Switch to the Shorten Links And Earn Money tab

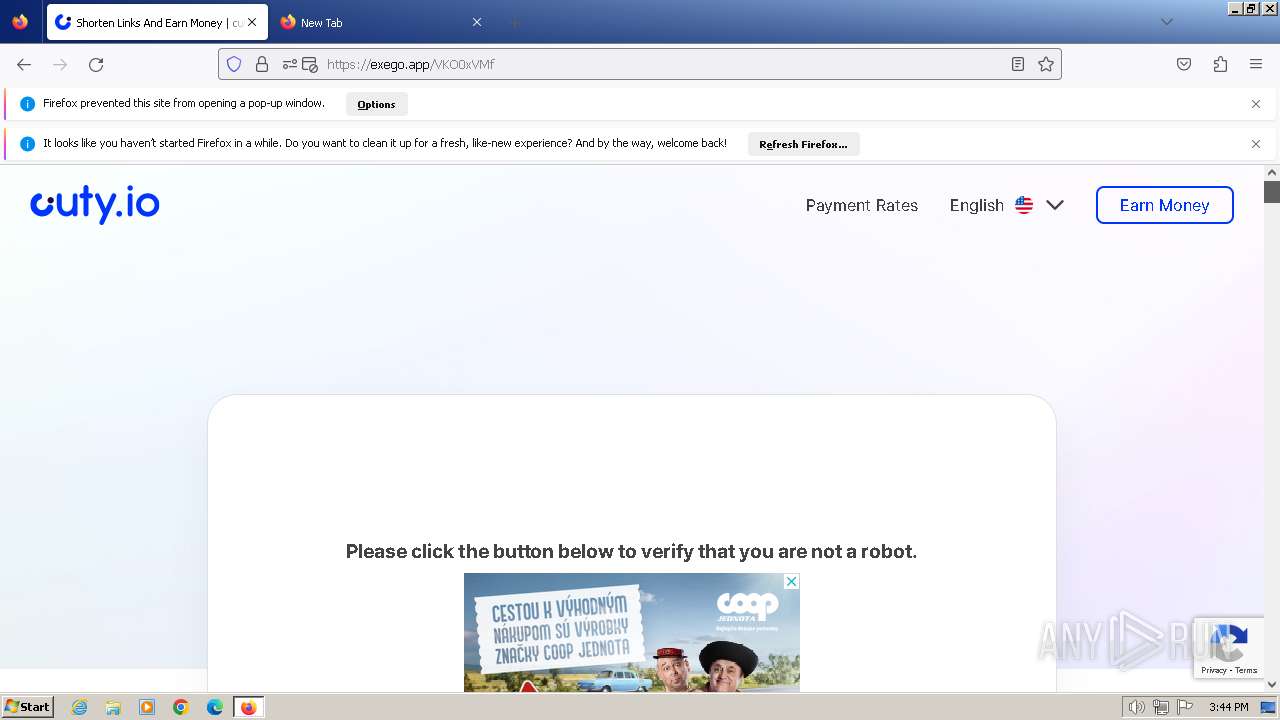point(157,22)
